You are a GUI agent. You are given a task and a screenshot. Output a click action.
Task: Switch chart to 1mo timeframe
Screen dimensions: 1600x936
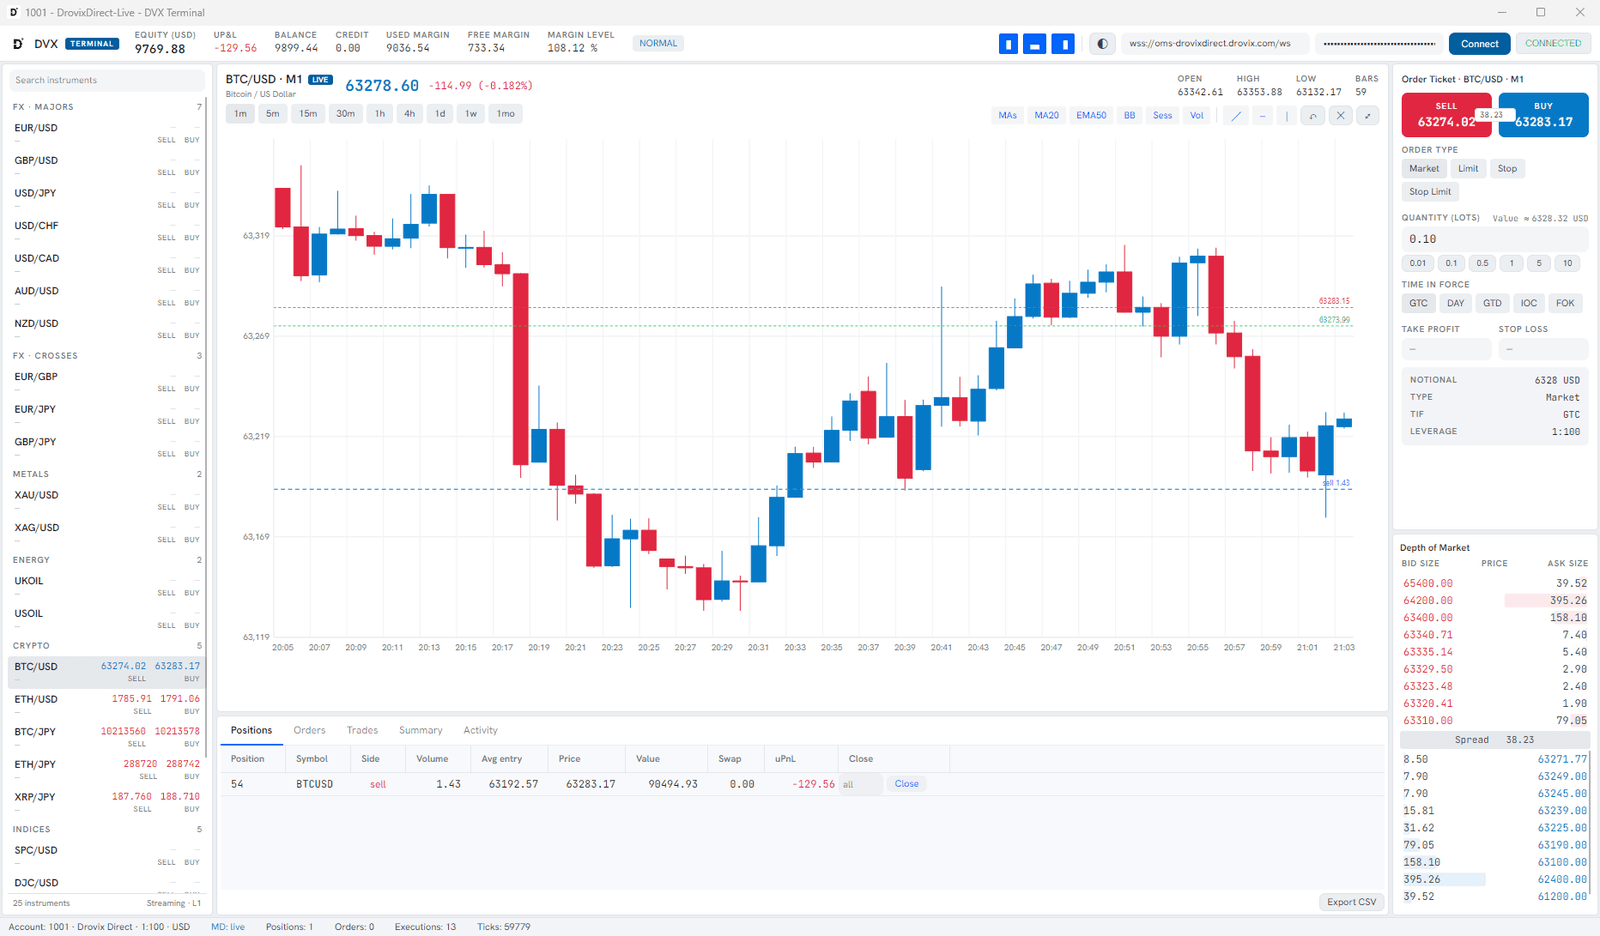506,114
